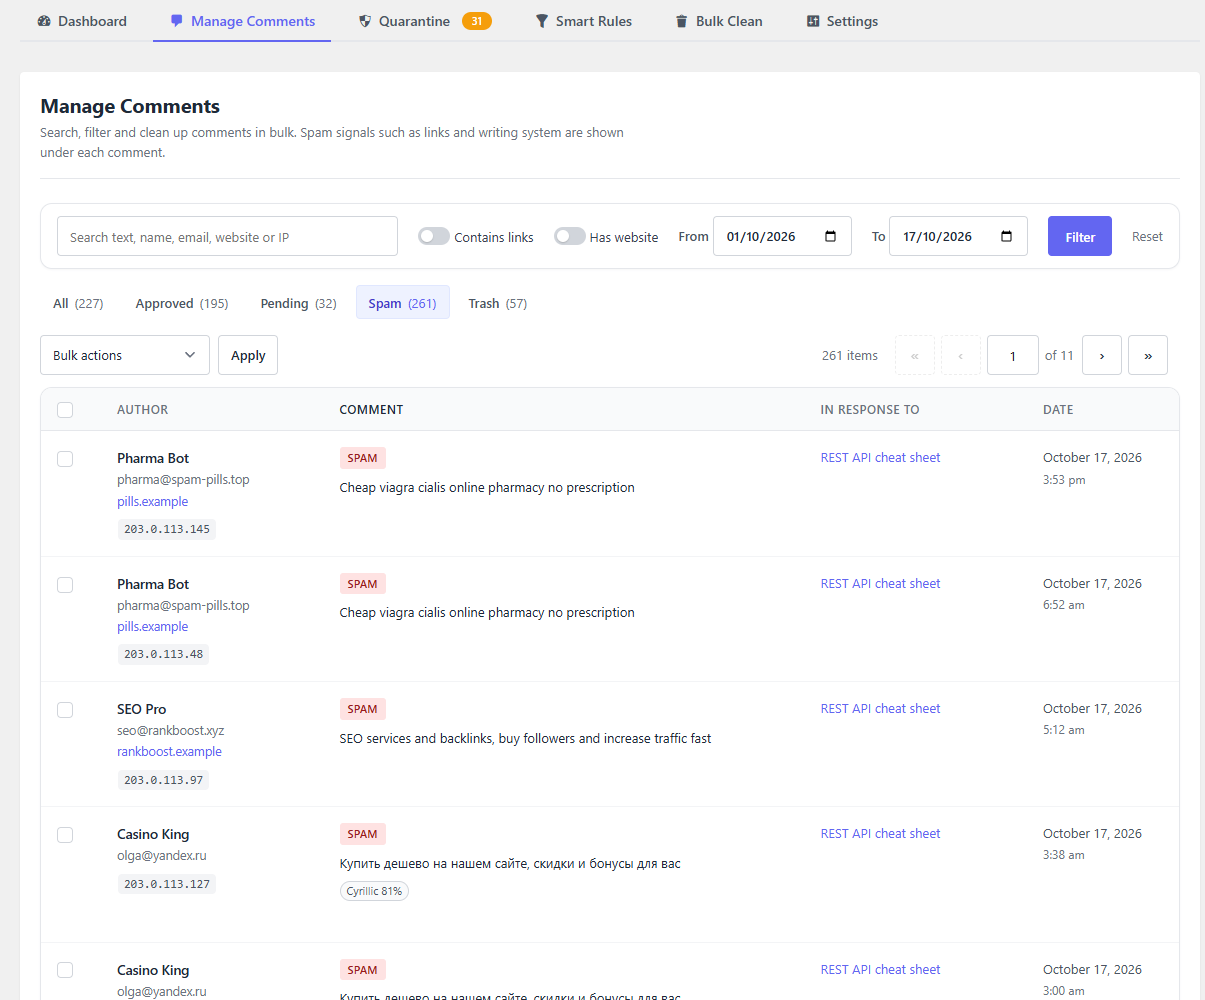Toggle the Has website switch

coord(570,236)
